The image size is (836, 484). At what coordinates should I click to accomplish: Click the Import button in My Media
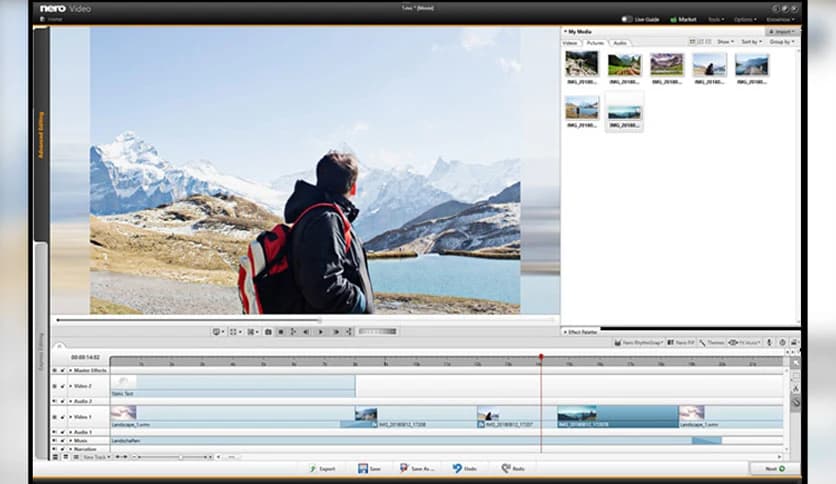(782, 32)
